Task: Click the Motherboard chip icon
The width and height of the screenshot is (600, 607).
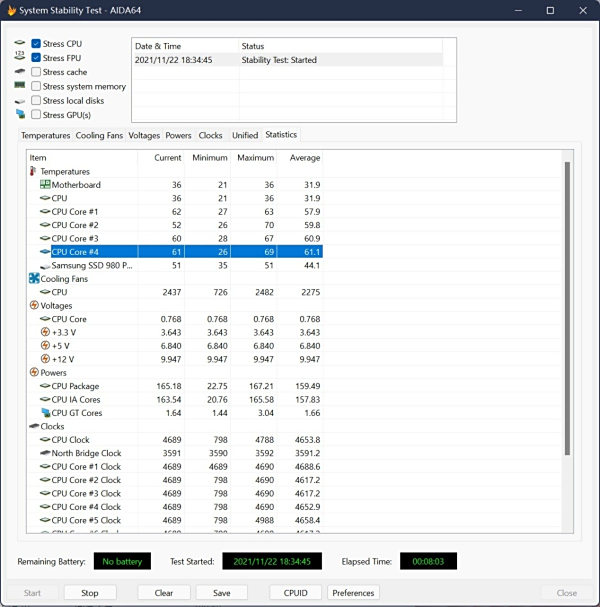Action: tap(45, 185)
